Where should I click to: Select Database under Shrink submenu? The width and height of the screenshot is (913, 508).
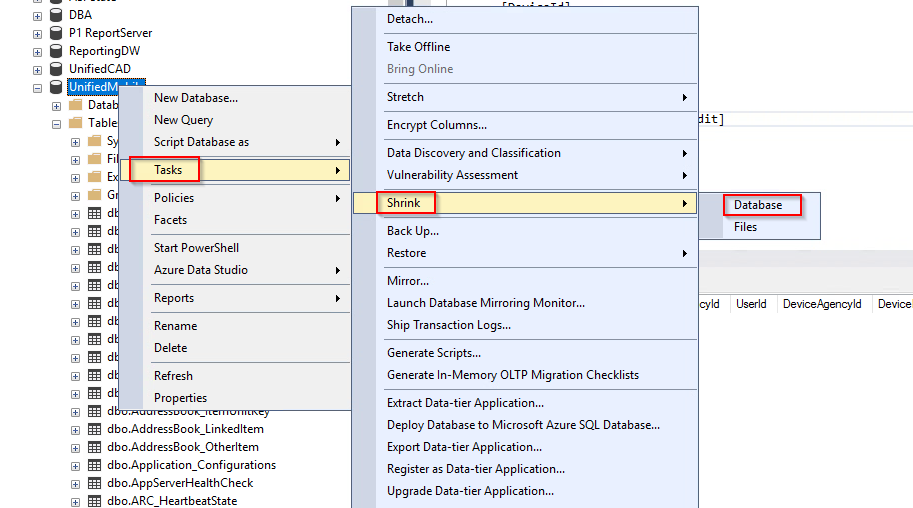click(760, 205)
